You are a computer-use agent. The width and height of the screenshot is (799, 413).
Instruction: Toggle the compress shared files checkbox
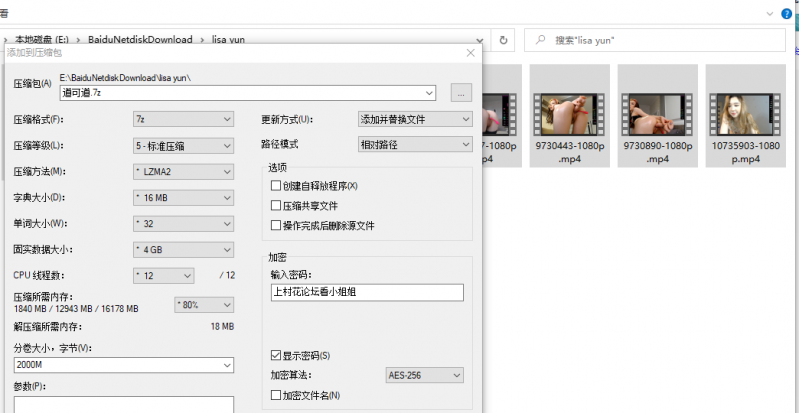click(x=277, y=206)
